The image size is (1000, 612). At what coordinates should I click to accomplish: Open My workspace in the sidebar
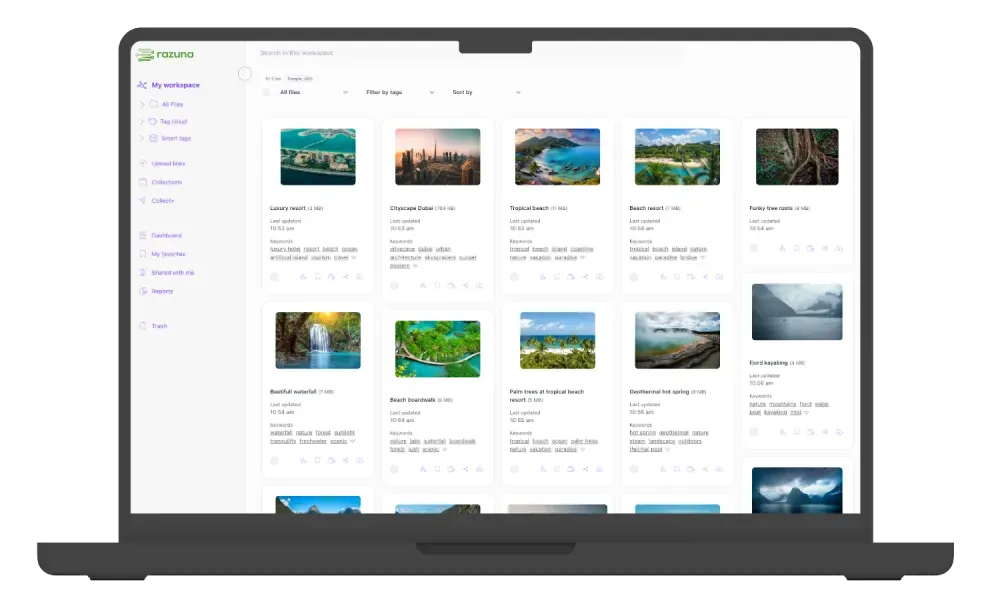point(175,85)
